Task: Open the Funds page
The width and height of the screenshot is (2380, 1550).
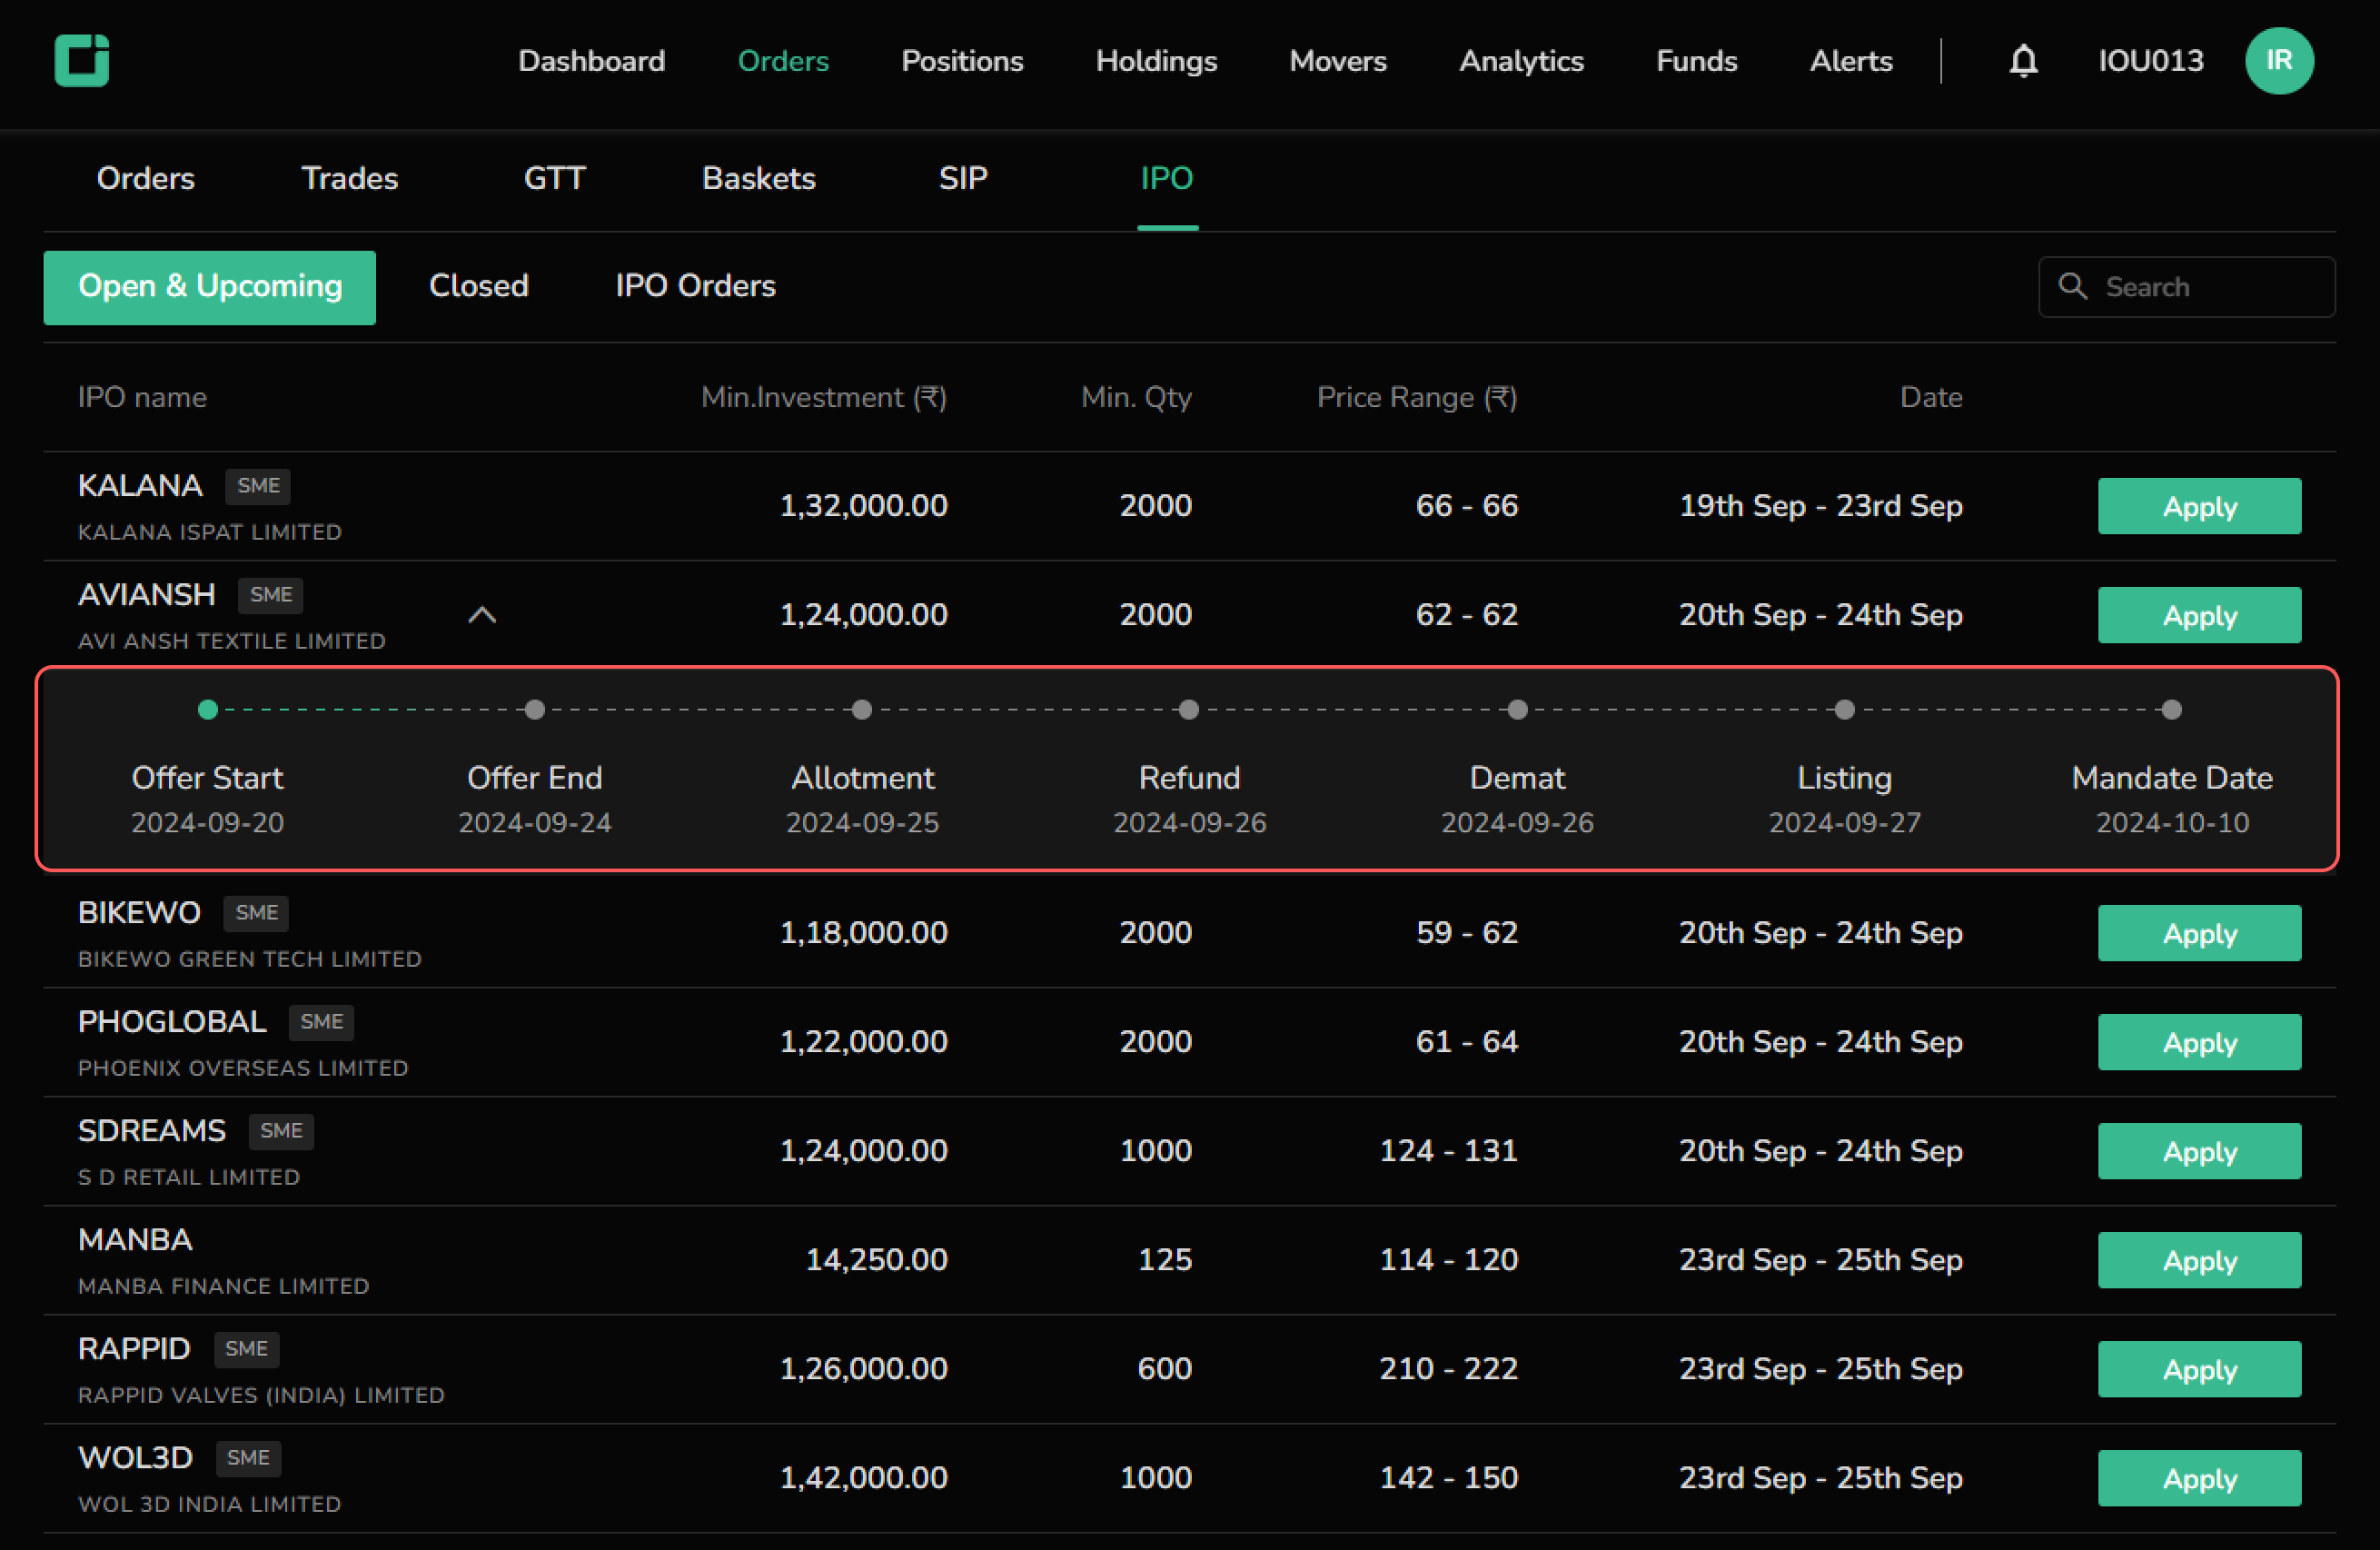Action: click(1696, 61)
